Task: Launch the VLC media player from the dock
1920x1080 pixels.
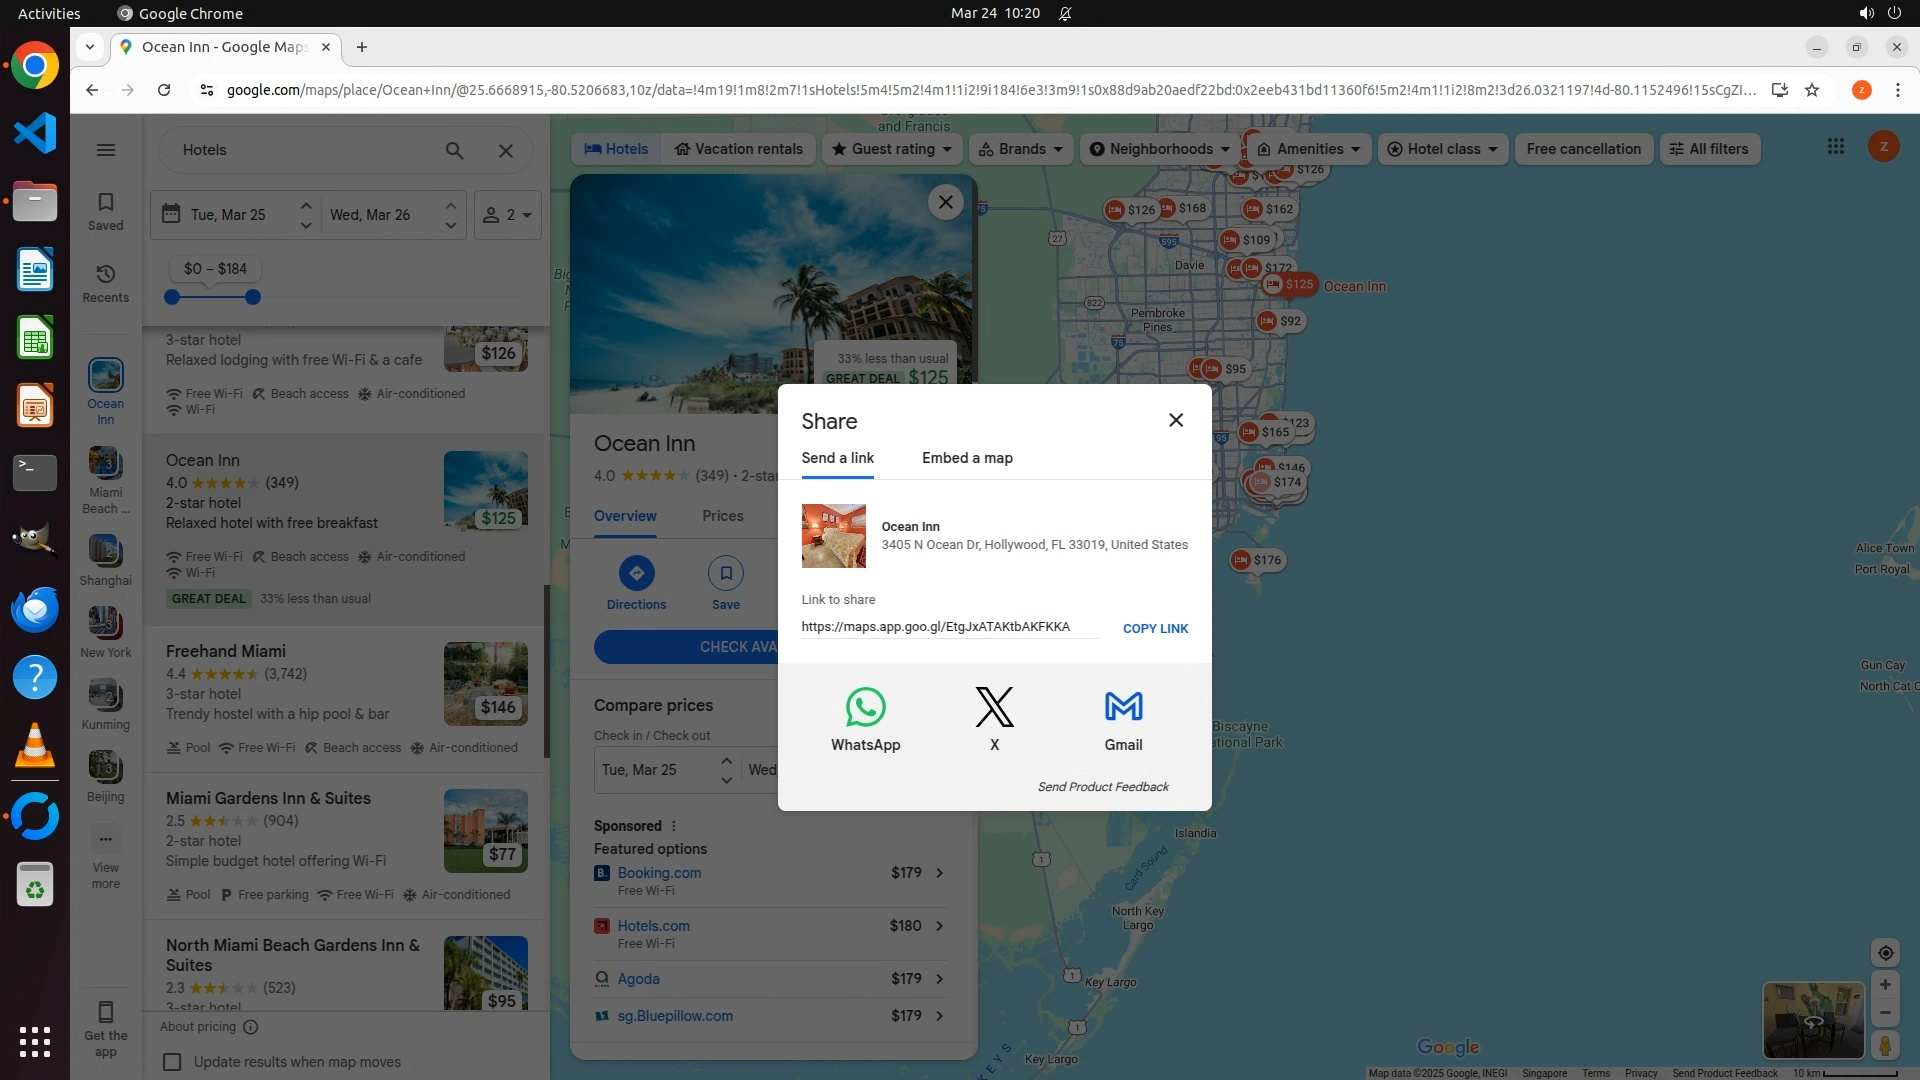Action: click(35, 746)
